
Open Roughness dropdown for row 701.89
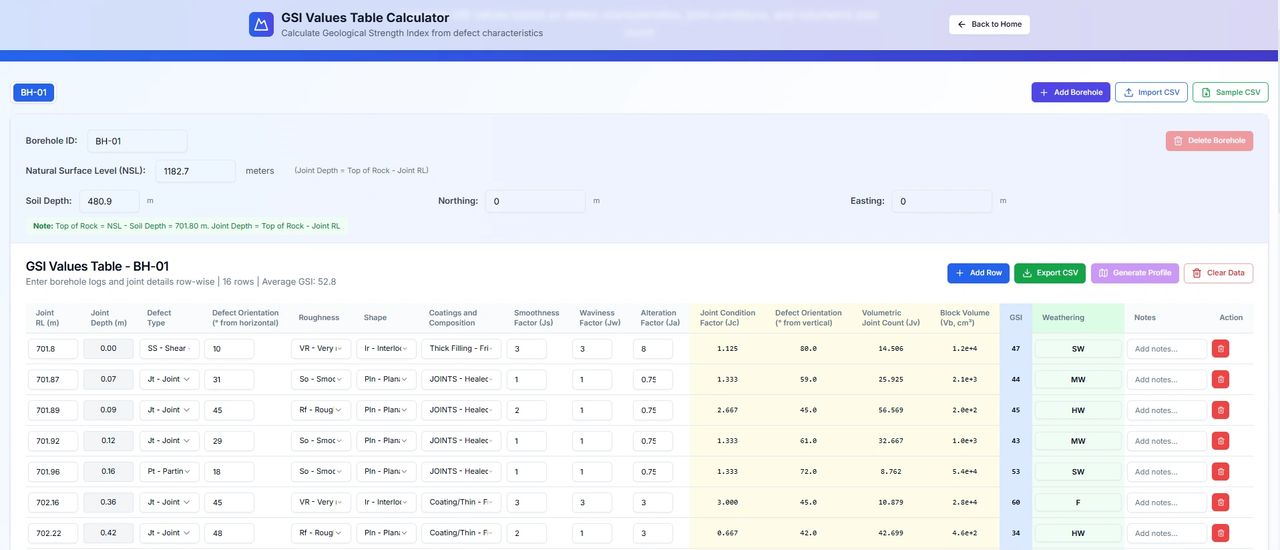click(321, 410)
